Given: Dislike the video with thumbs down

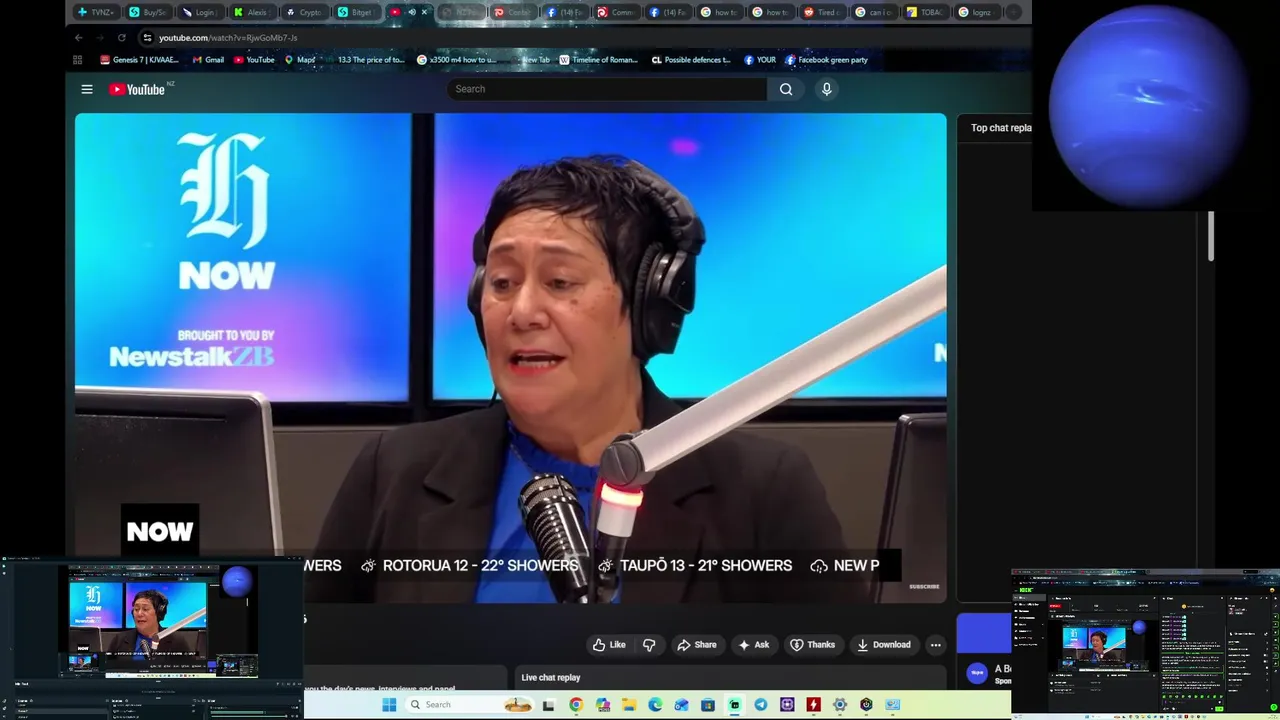Looking at the screenshot, I should 649,645.
